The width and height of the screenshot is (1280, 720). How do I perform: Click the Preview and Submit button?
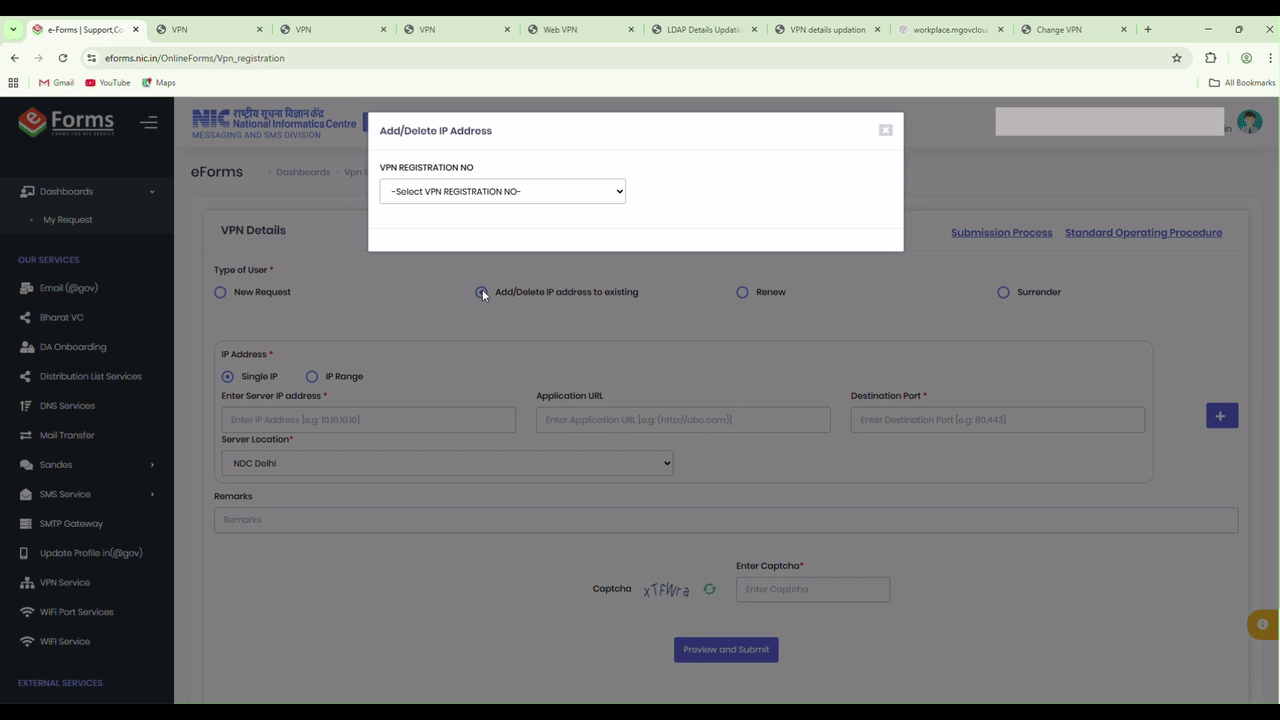click(x=726, y=649)
